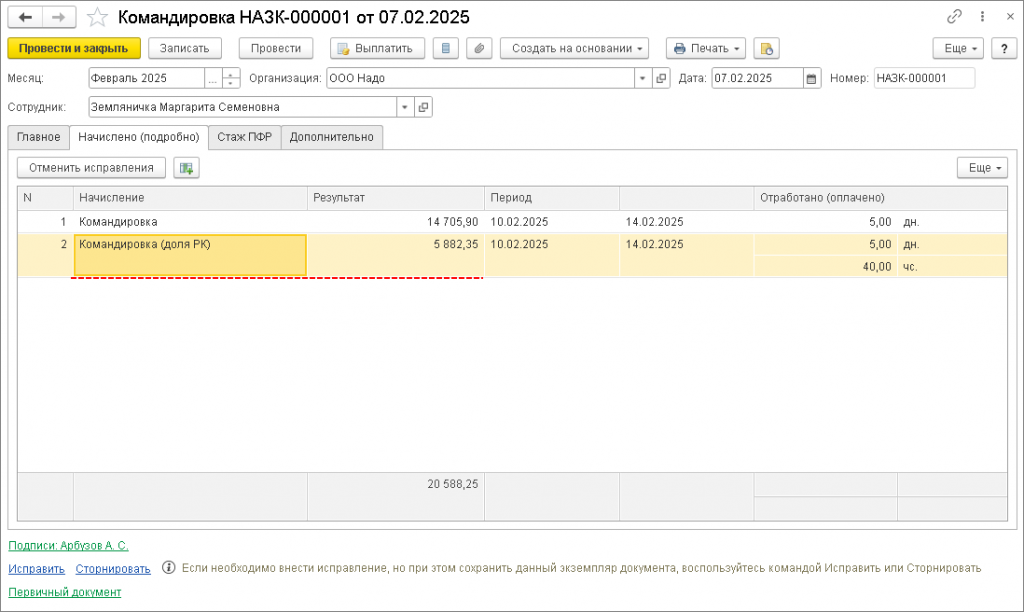
Task: Adjust month with the Месяц stepper
Action: tap(231, 78)
